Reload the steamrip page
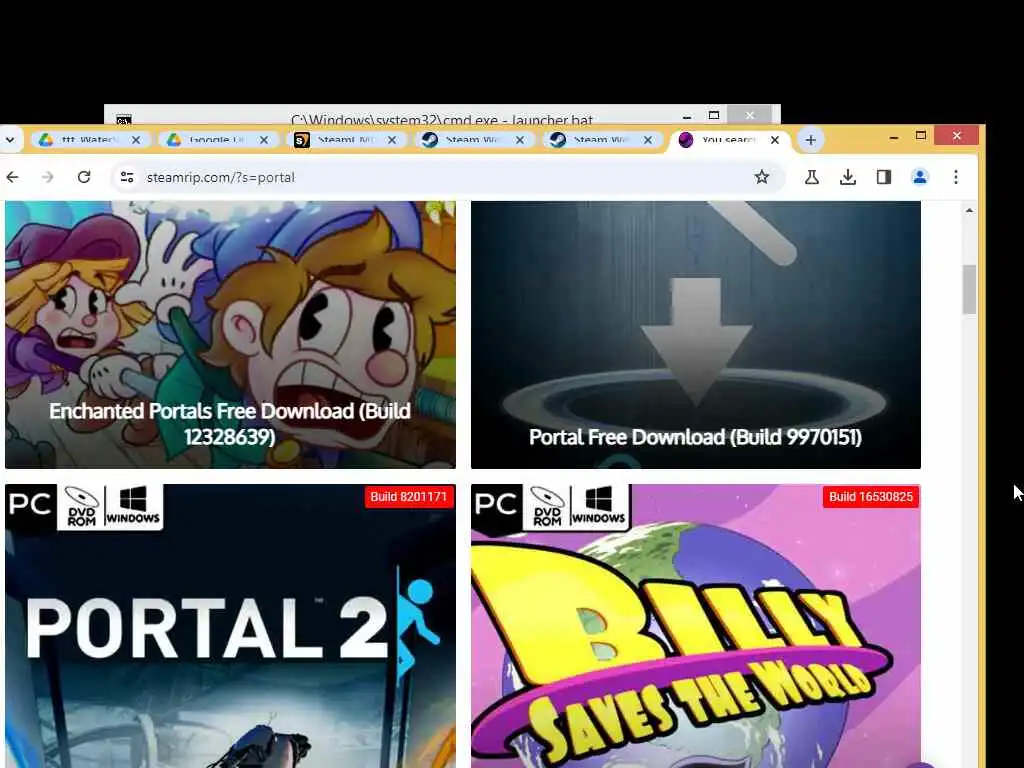 [x=84, y=177]
